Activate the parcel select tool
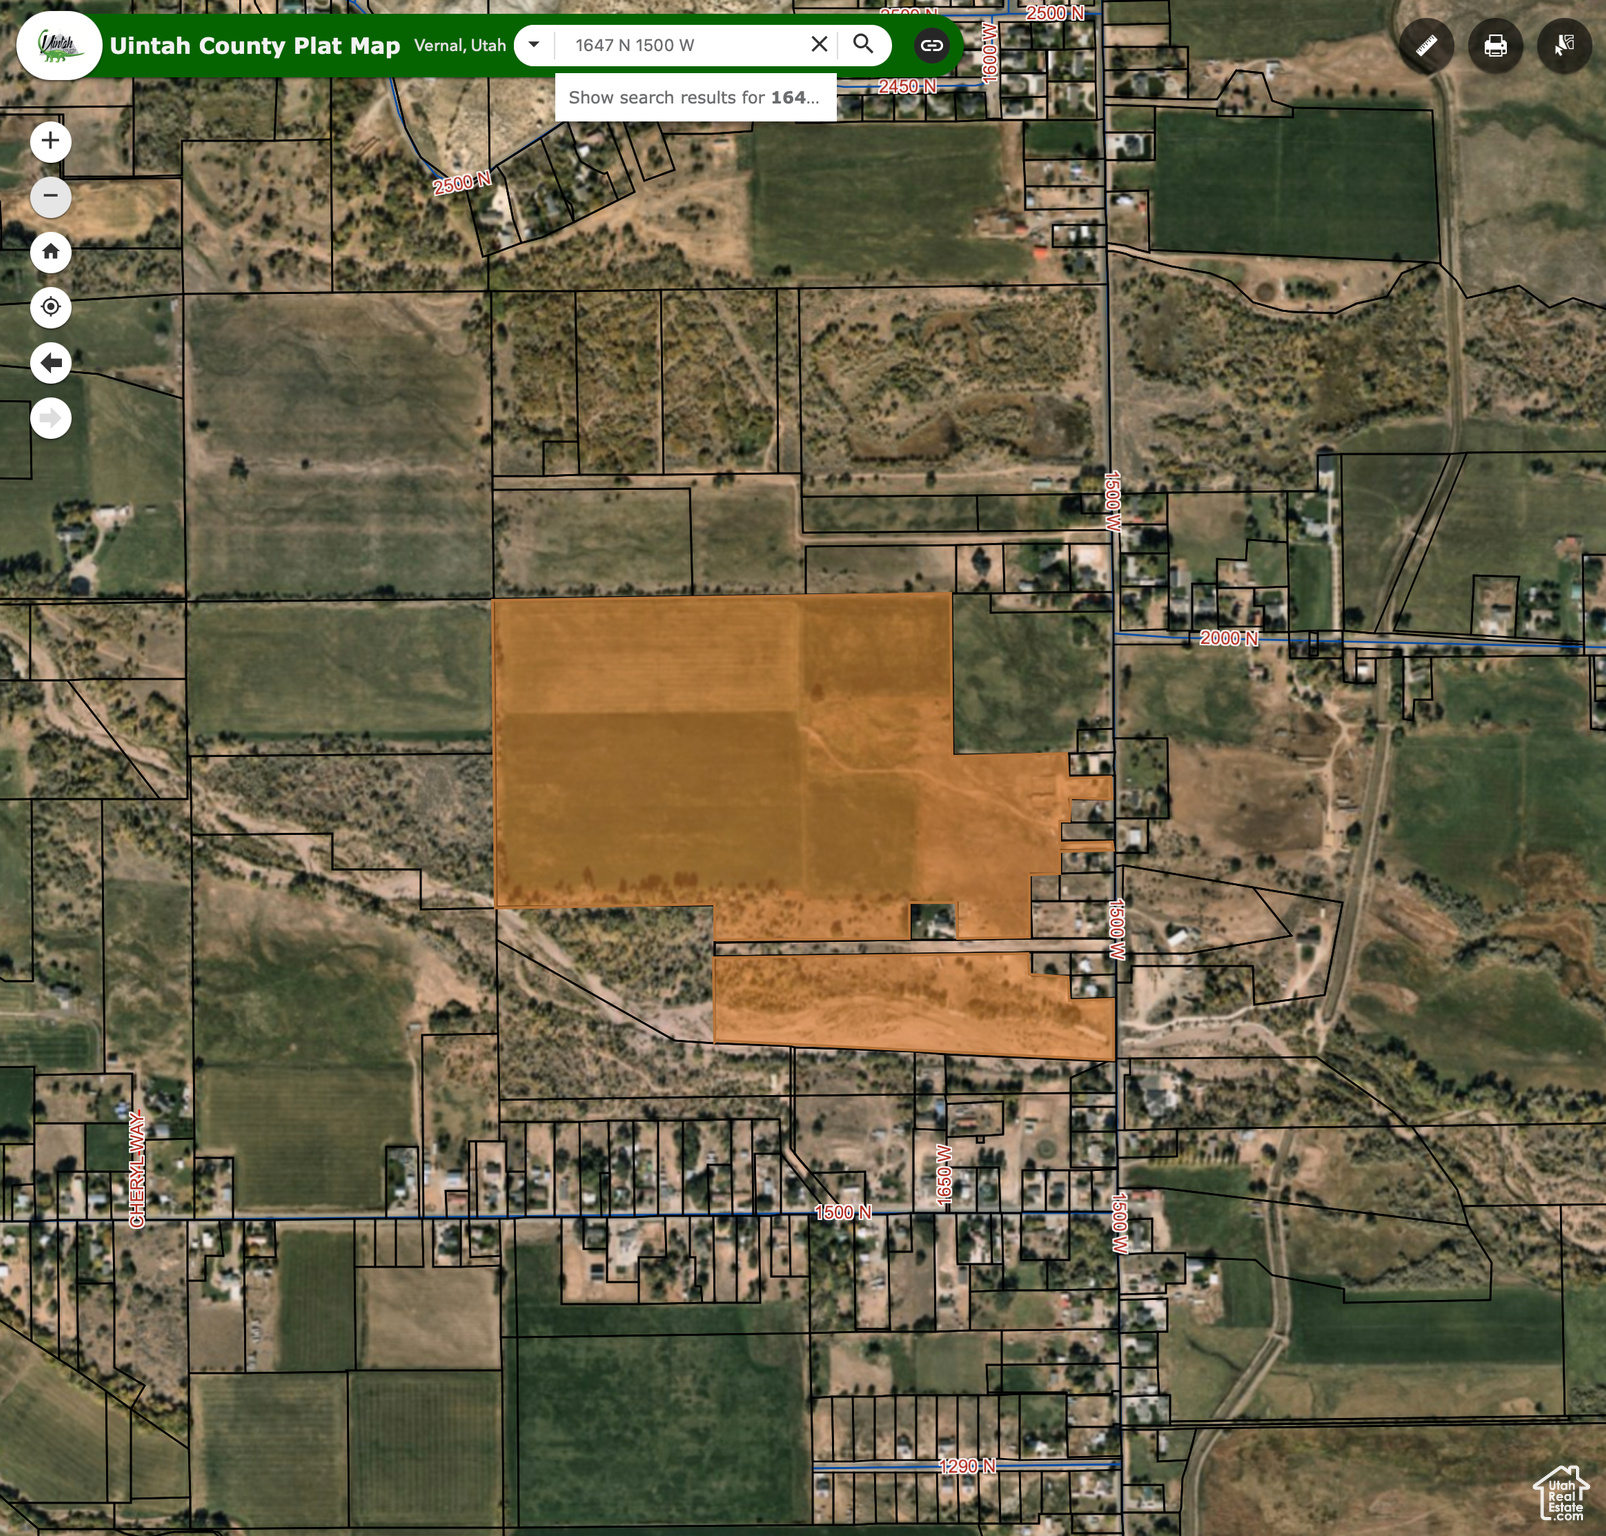 point(1564,46)
